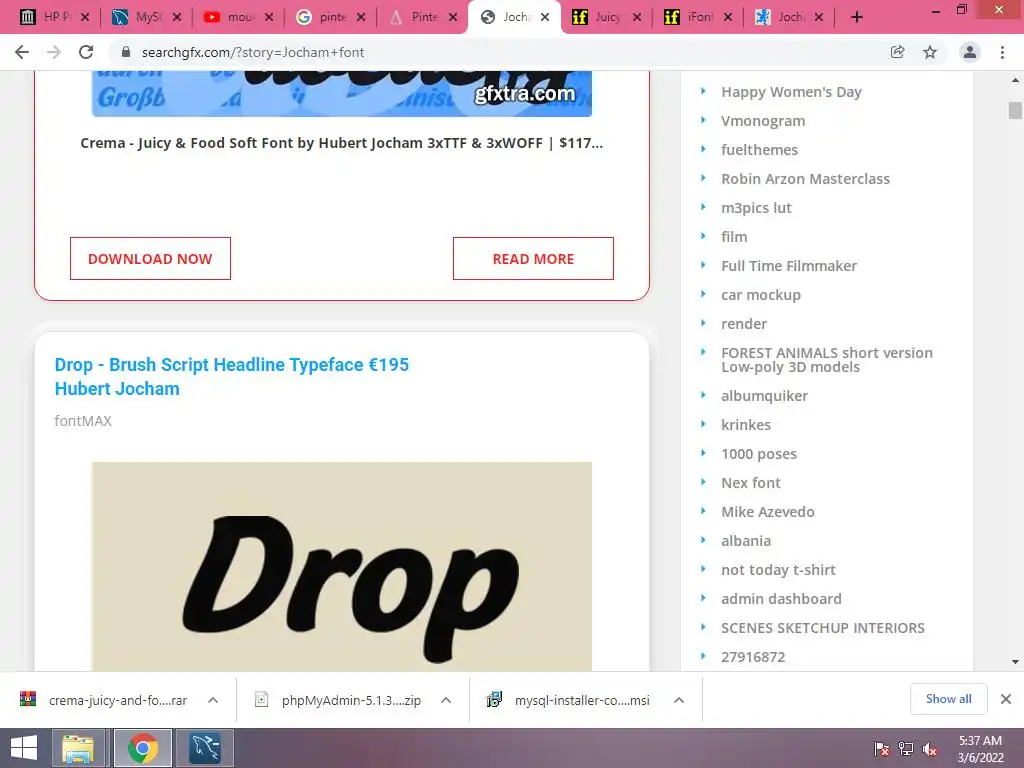The width and height of the screenshot is (1024, 768).
Task: Click the page scrollbar up arrow
Action: coord(1015,80)
